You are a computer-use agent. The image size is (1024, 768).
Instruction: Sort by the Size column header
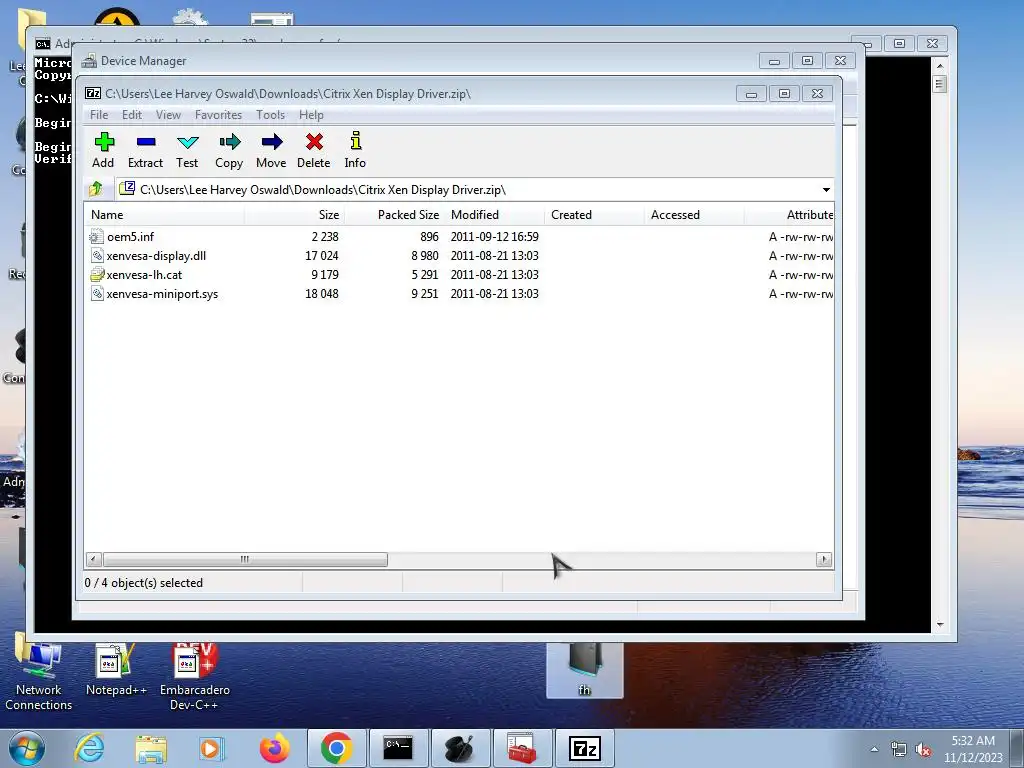pos(294,215)
